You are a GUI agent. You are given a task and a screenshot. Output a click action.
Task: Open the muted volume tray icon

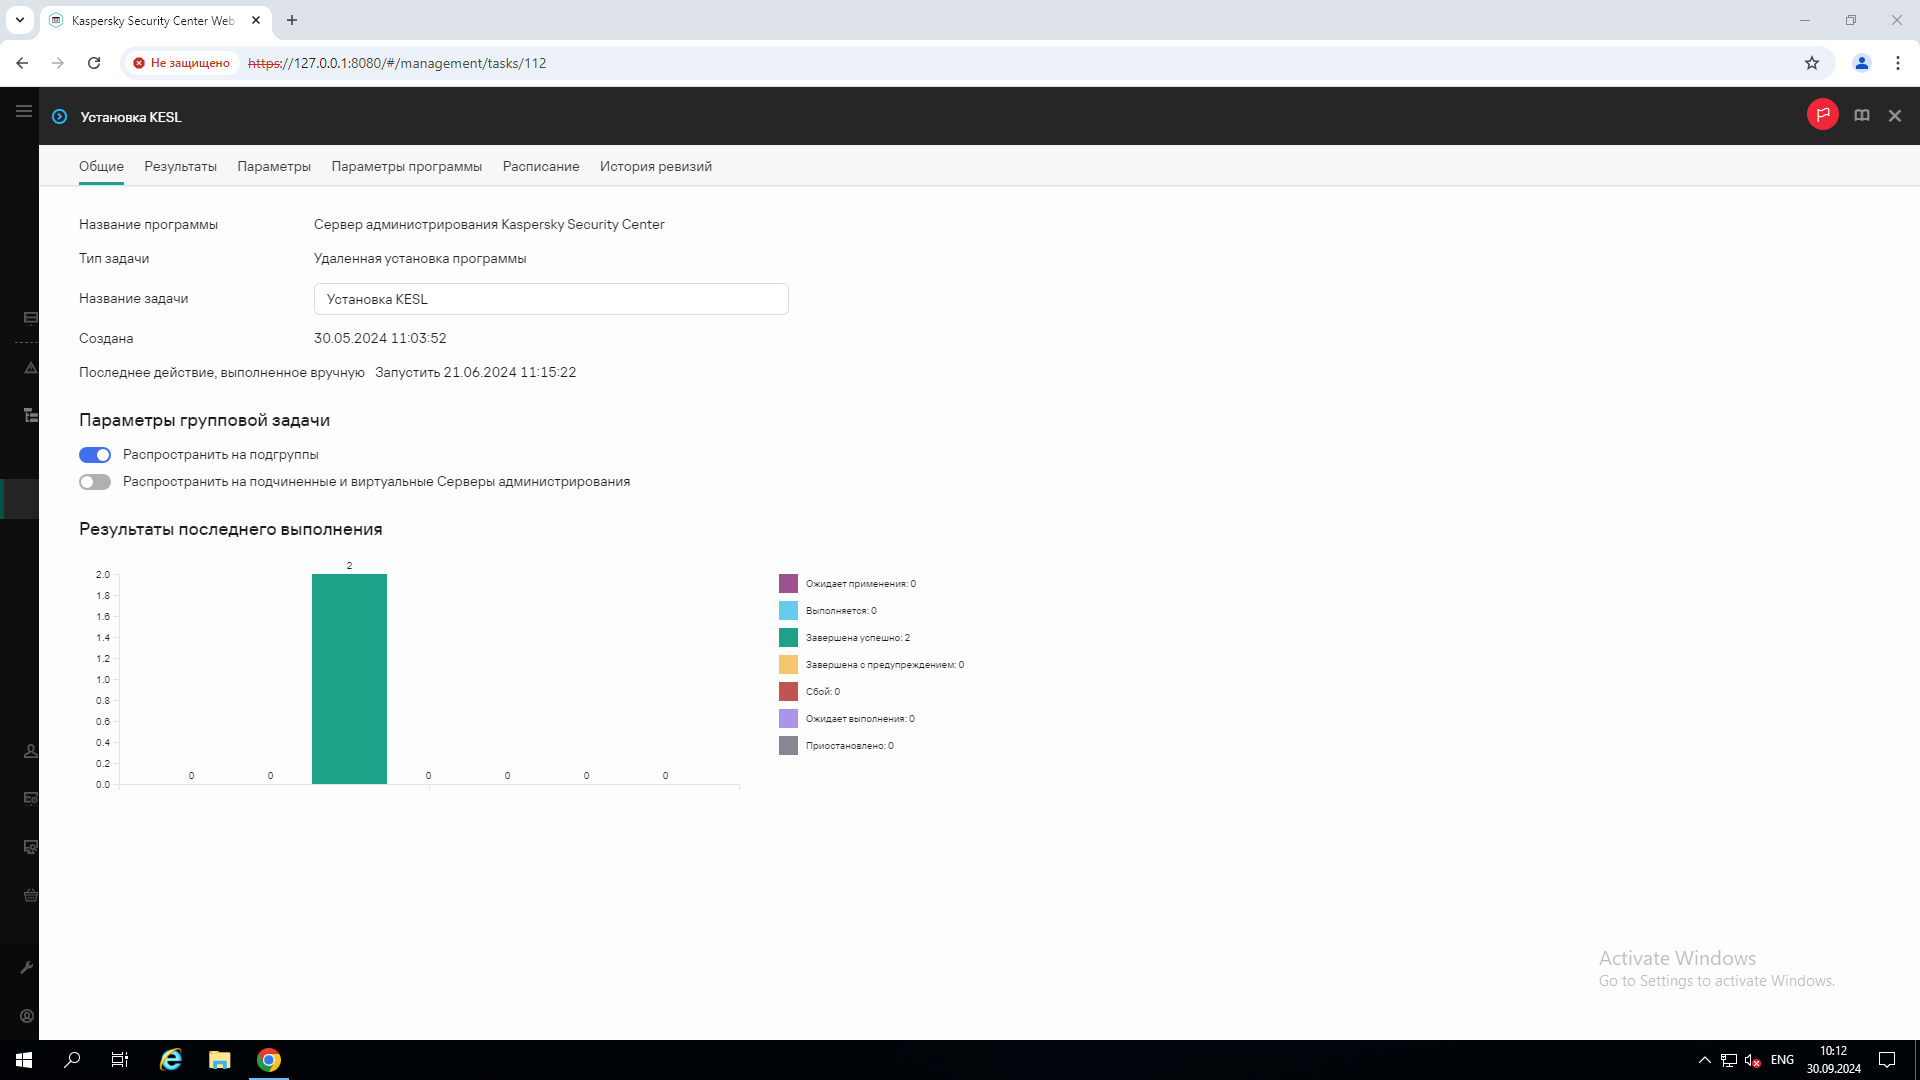1752,1060
